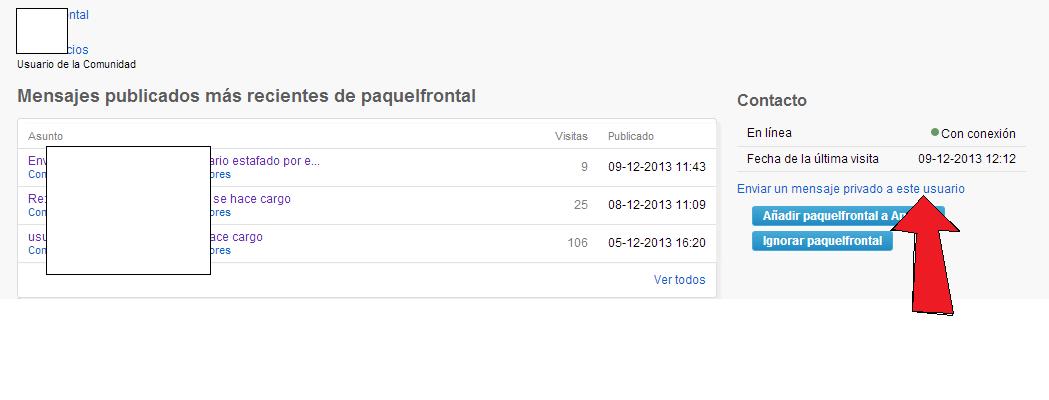The image size is (1049, 400).
Task: Click the Publicado column header
Action: pos(631,136)
